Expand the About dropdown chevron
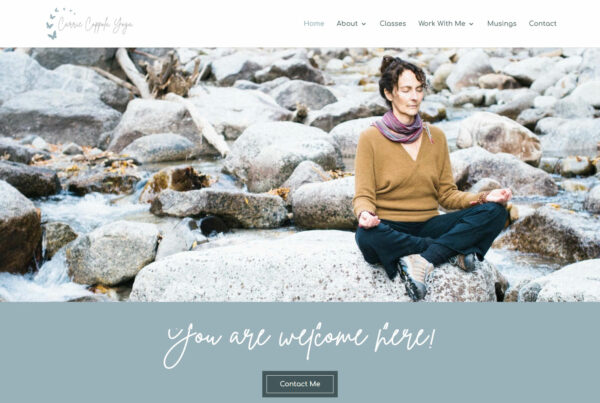 click(364, 24)
